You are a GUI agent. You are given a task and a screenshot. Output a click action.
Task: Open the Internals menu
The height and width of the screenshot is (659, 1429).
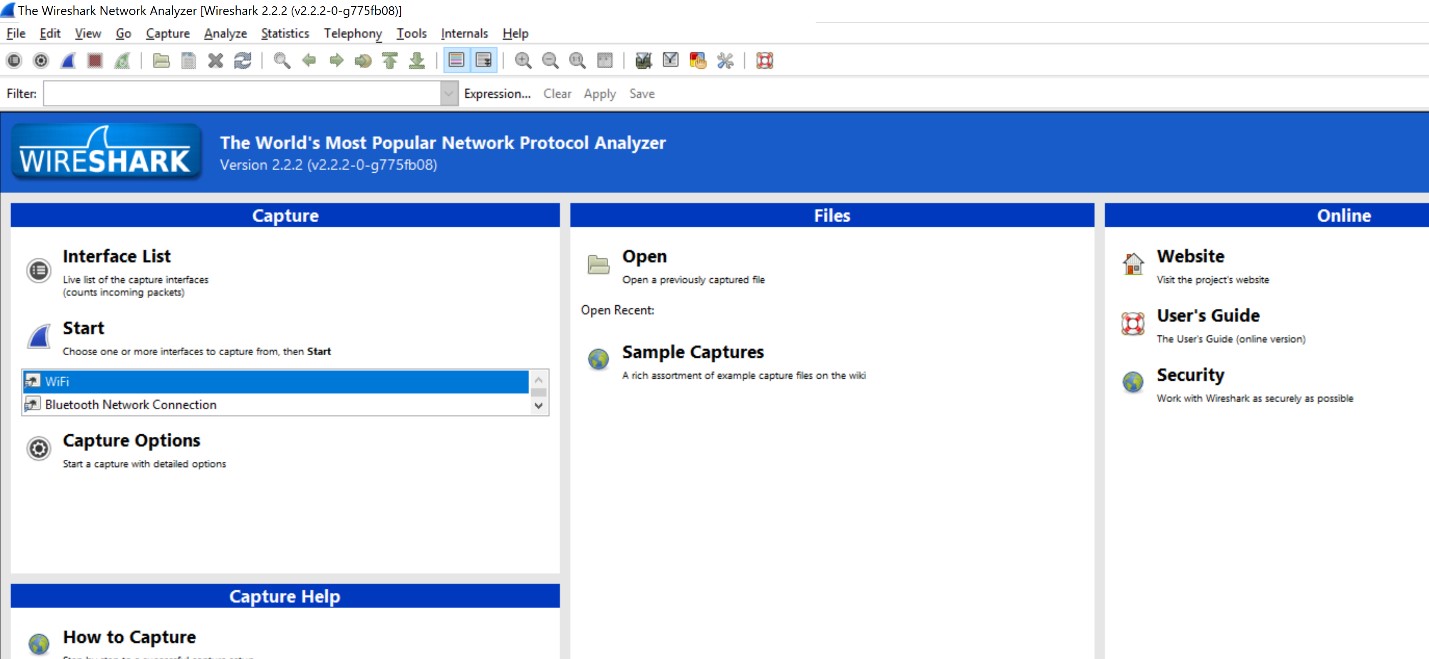click(464, 33)
